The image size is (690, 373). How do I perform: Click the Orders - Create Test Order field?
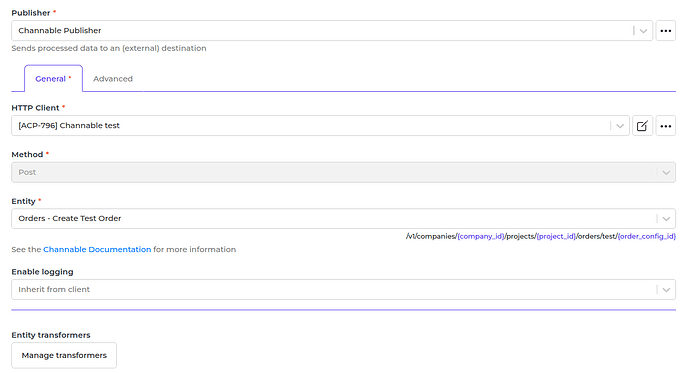click(x=343, y=219)
